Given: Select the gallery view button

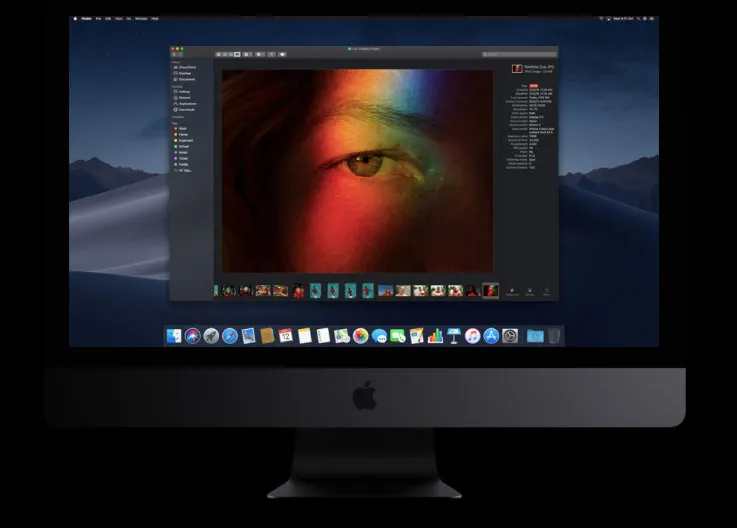Looking at the screenshot, I should pos(237,55).
